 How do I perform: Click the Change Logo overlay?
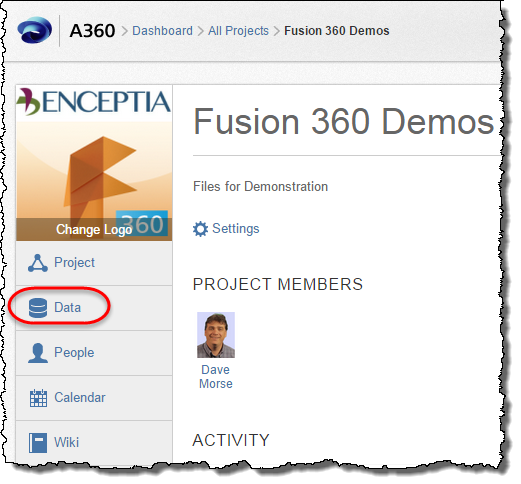pos(94,229)
